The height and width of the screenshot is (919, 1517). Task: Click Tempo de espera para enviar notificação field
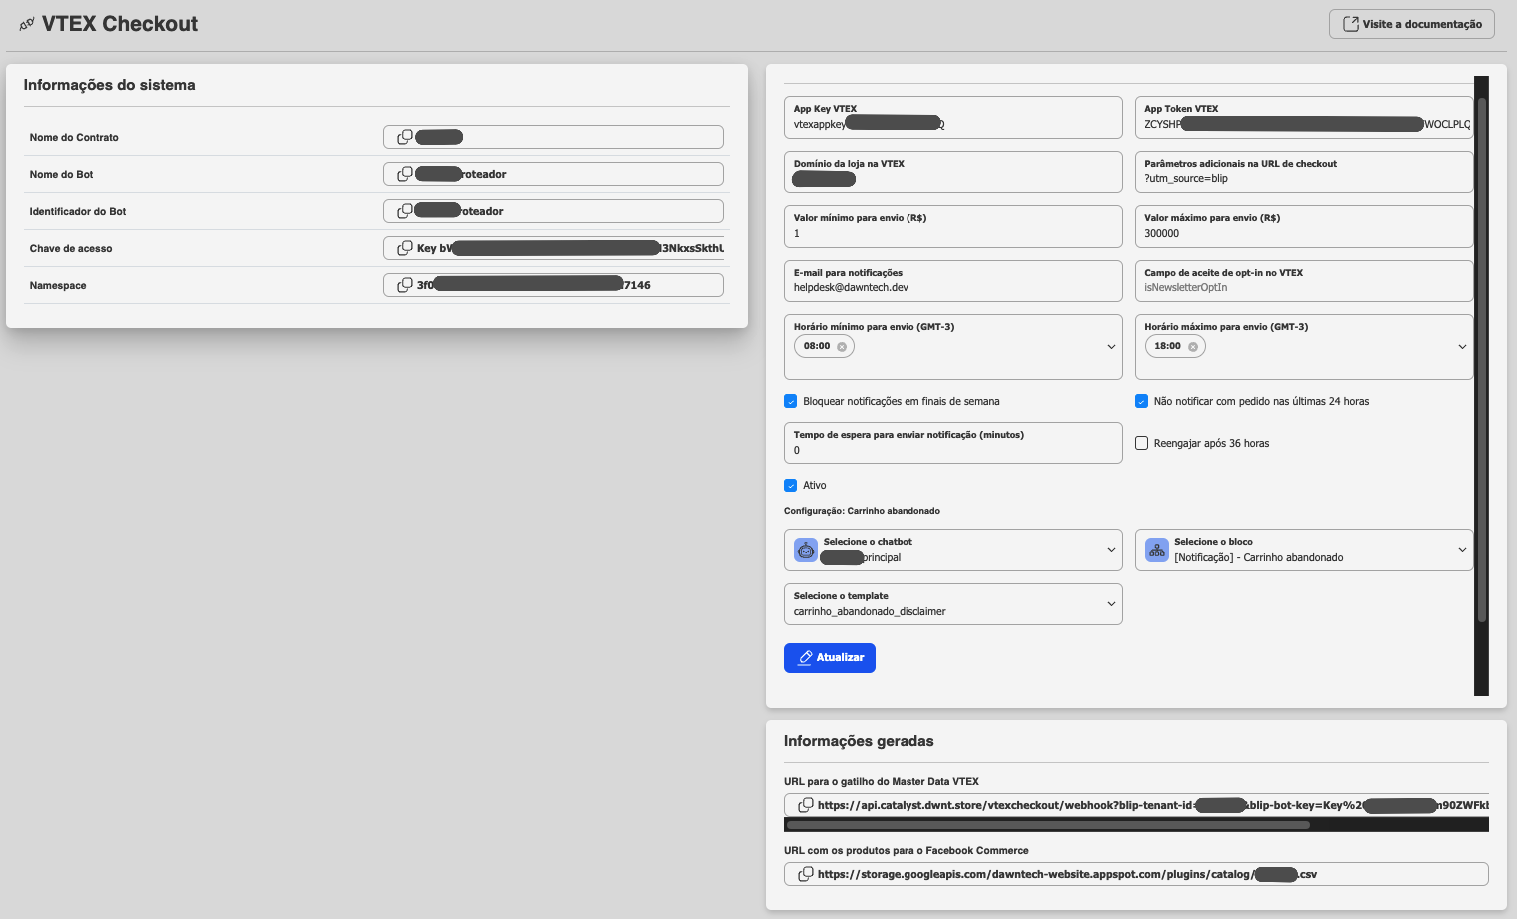(x=953, y=443)
